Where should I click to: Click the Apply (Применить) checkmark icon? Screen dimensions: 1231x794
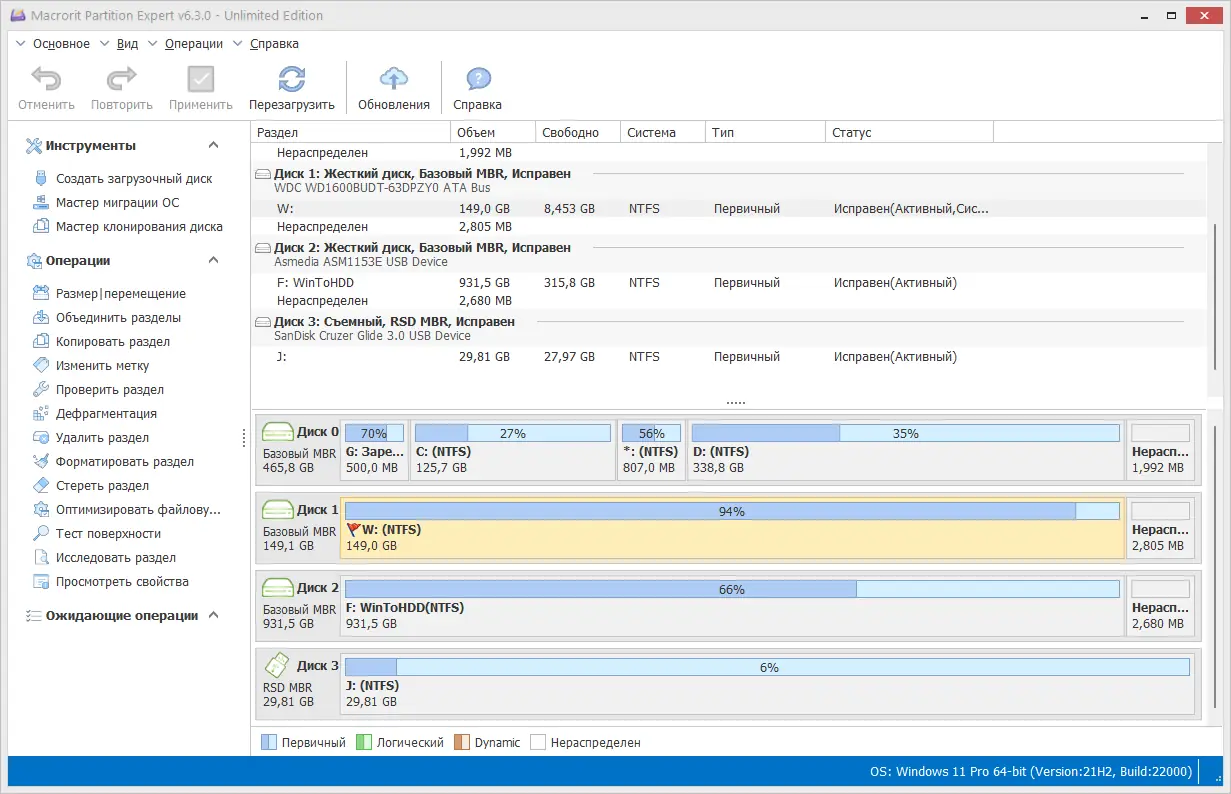coord(201,80)
